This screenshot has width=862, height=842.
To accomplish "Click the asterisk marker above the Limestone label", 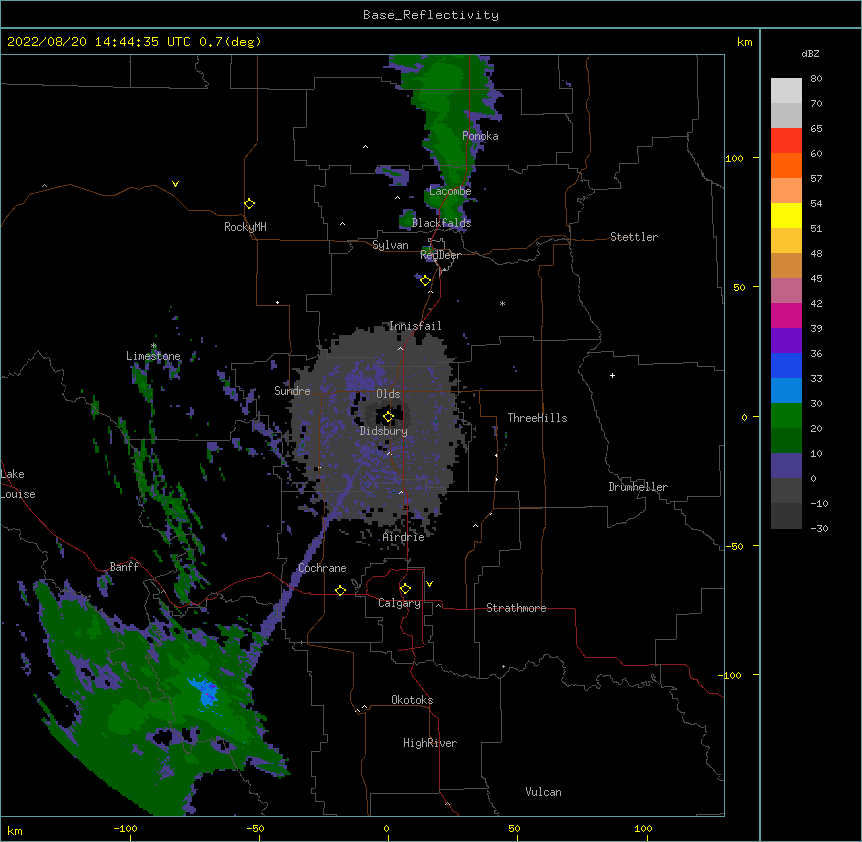I will pyautogui.click(x=154, y=346).
